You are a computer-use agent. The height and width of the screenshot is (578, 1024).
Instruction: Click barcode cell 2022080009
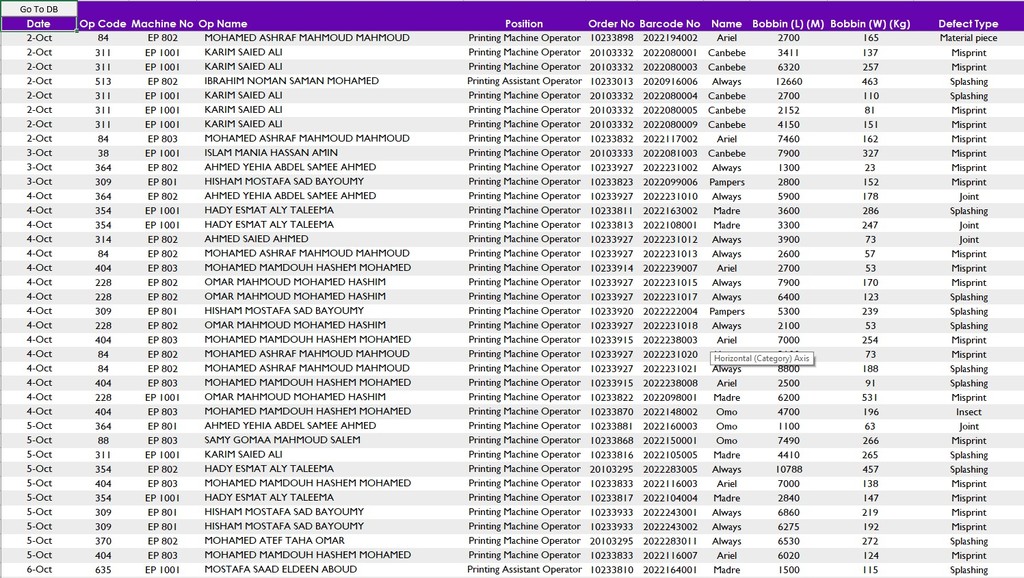[670, 124]
